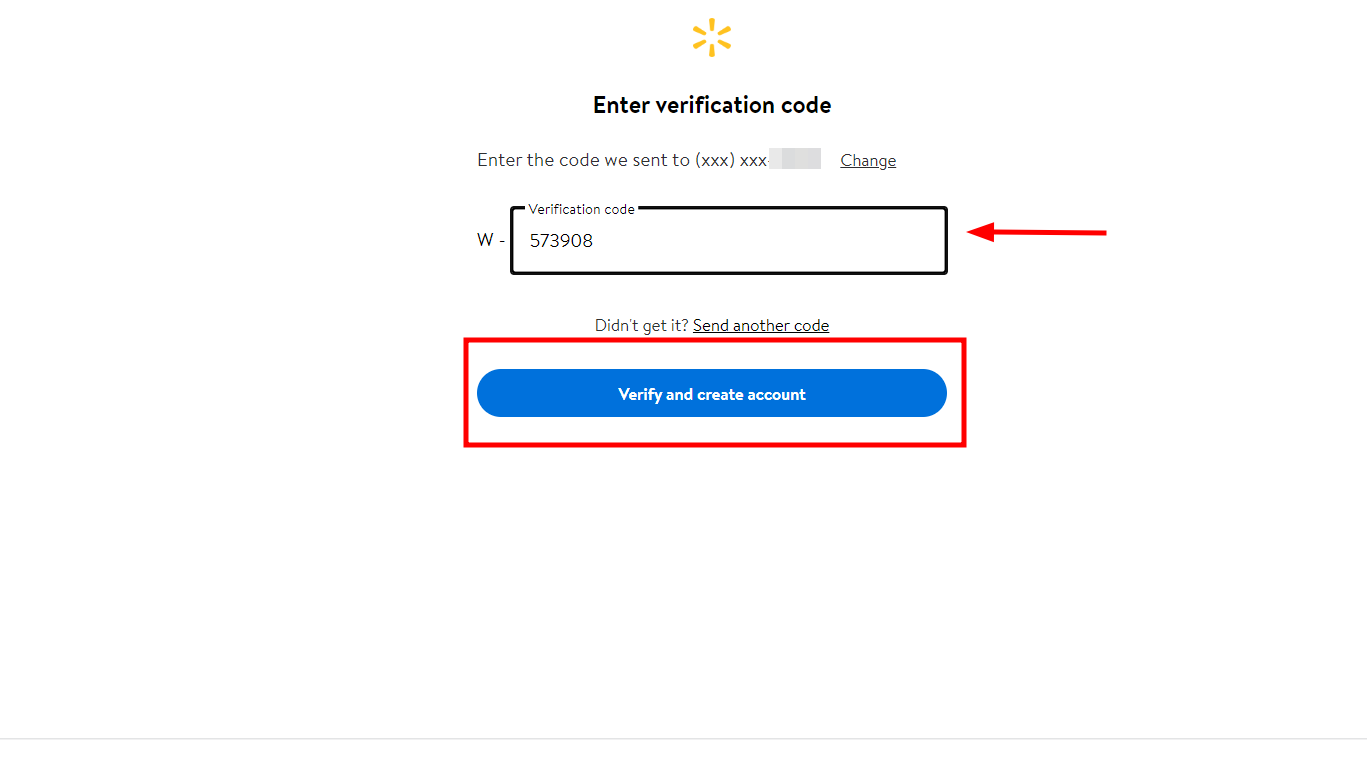The image size is (1367, 757).
Task: Click the masked phone number text
Action: click(x=796, y=158)
